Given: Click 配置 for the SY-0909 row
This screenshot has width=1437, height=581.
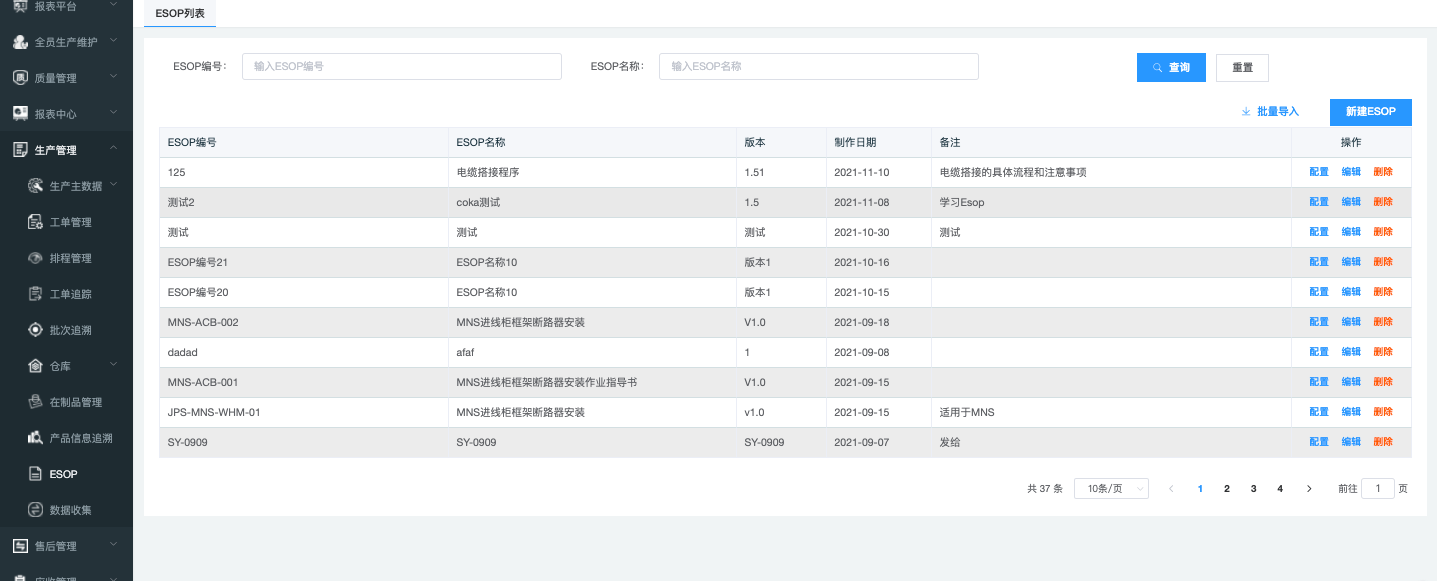Looking at the screenshot, I should tap(1319, 442).
